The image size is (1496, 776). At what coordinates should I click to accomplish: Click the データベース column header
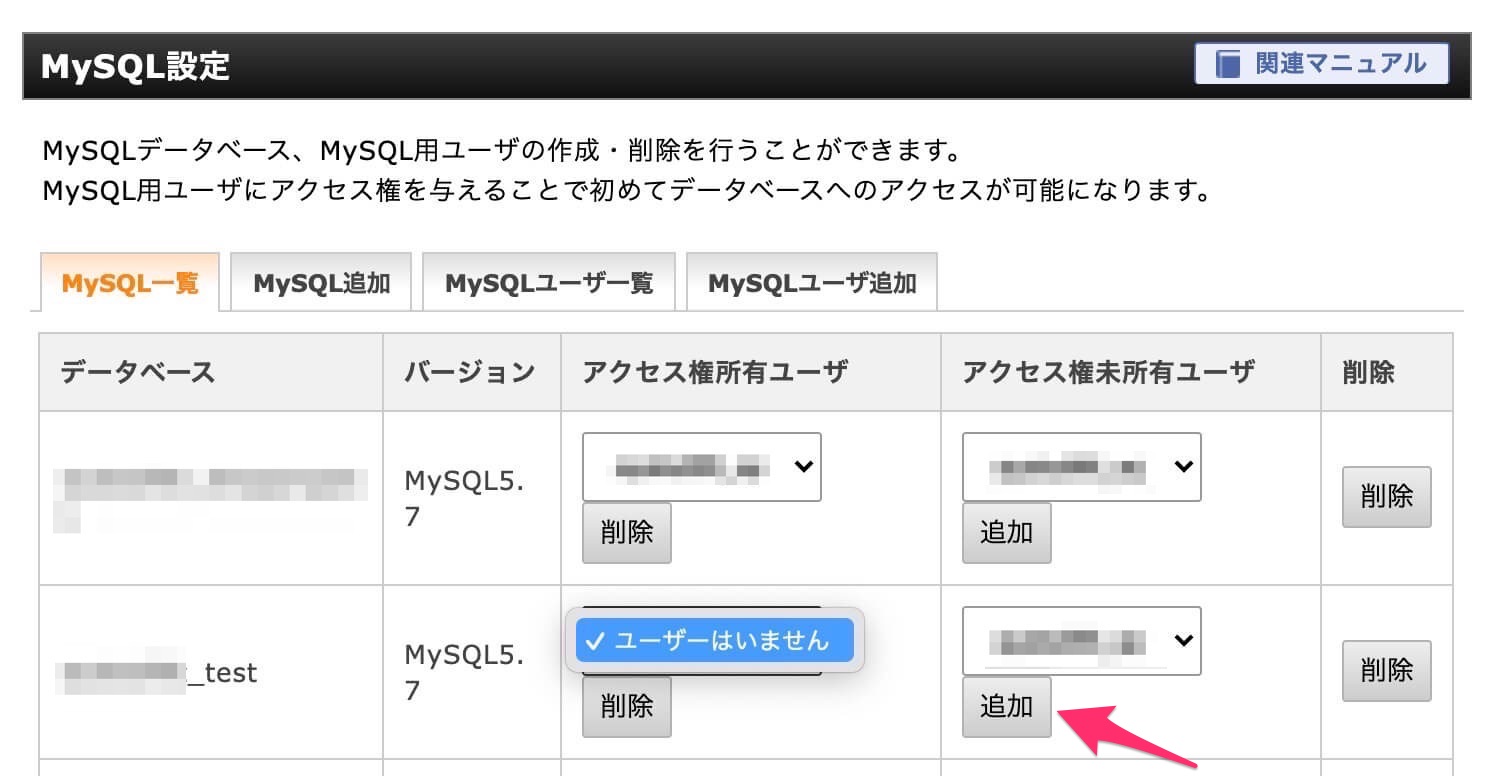(211, 372)
